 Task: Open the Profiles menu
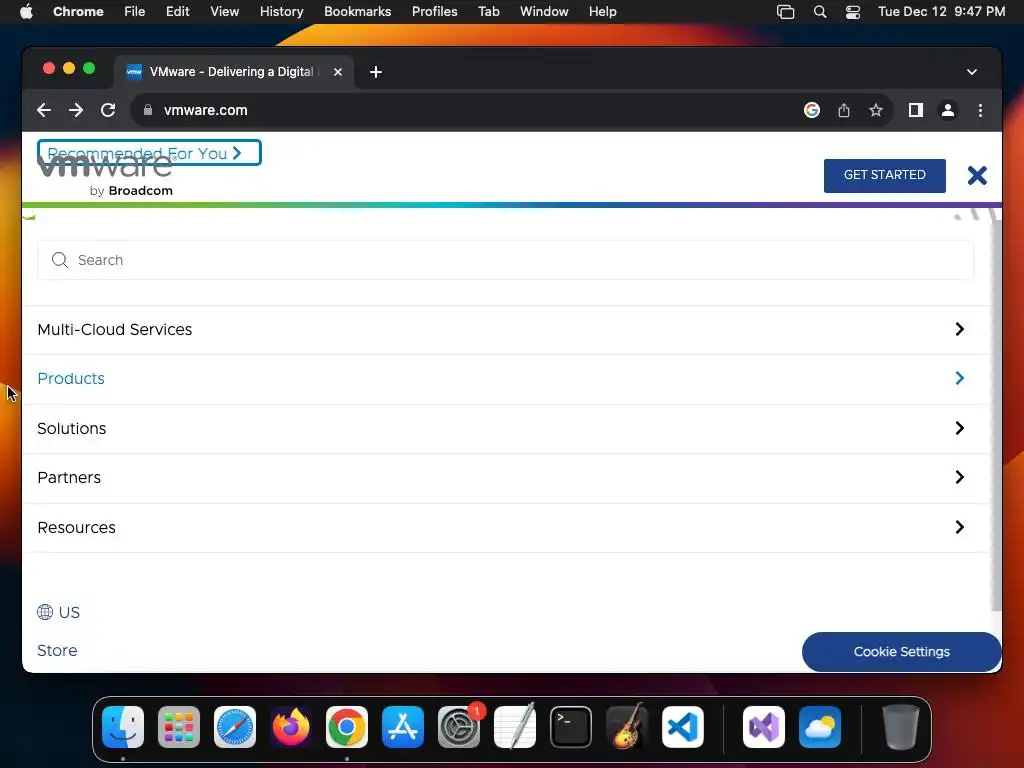click(x=434, y=12)
